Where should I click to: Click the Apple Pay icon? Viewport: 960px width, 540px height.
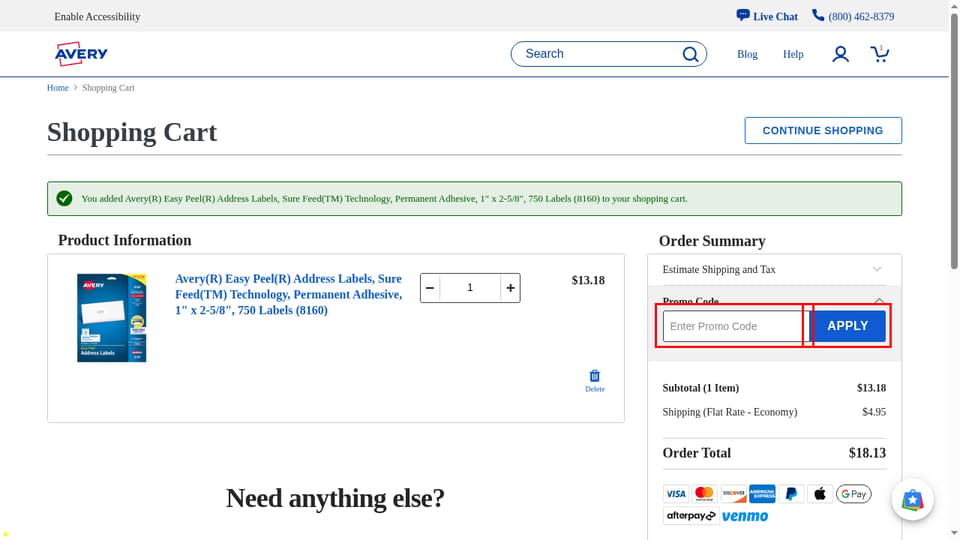820,493
